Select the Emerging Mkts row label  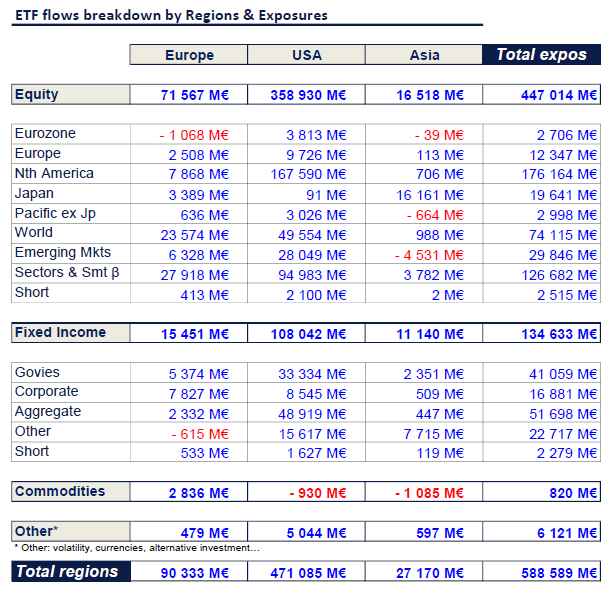pyautogui.click(x=63, y=253)
